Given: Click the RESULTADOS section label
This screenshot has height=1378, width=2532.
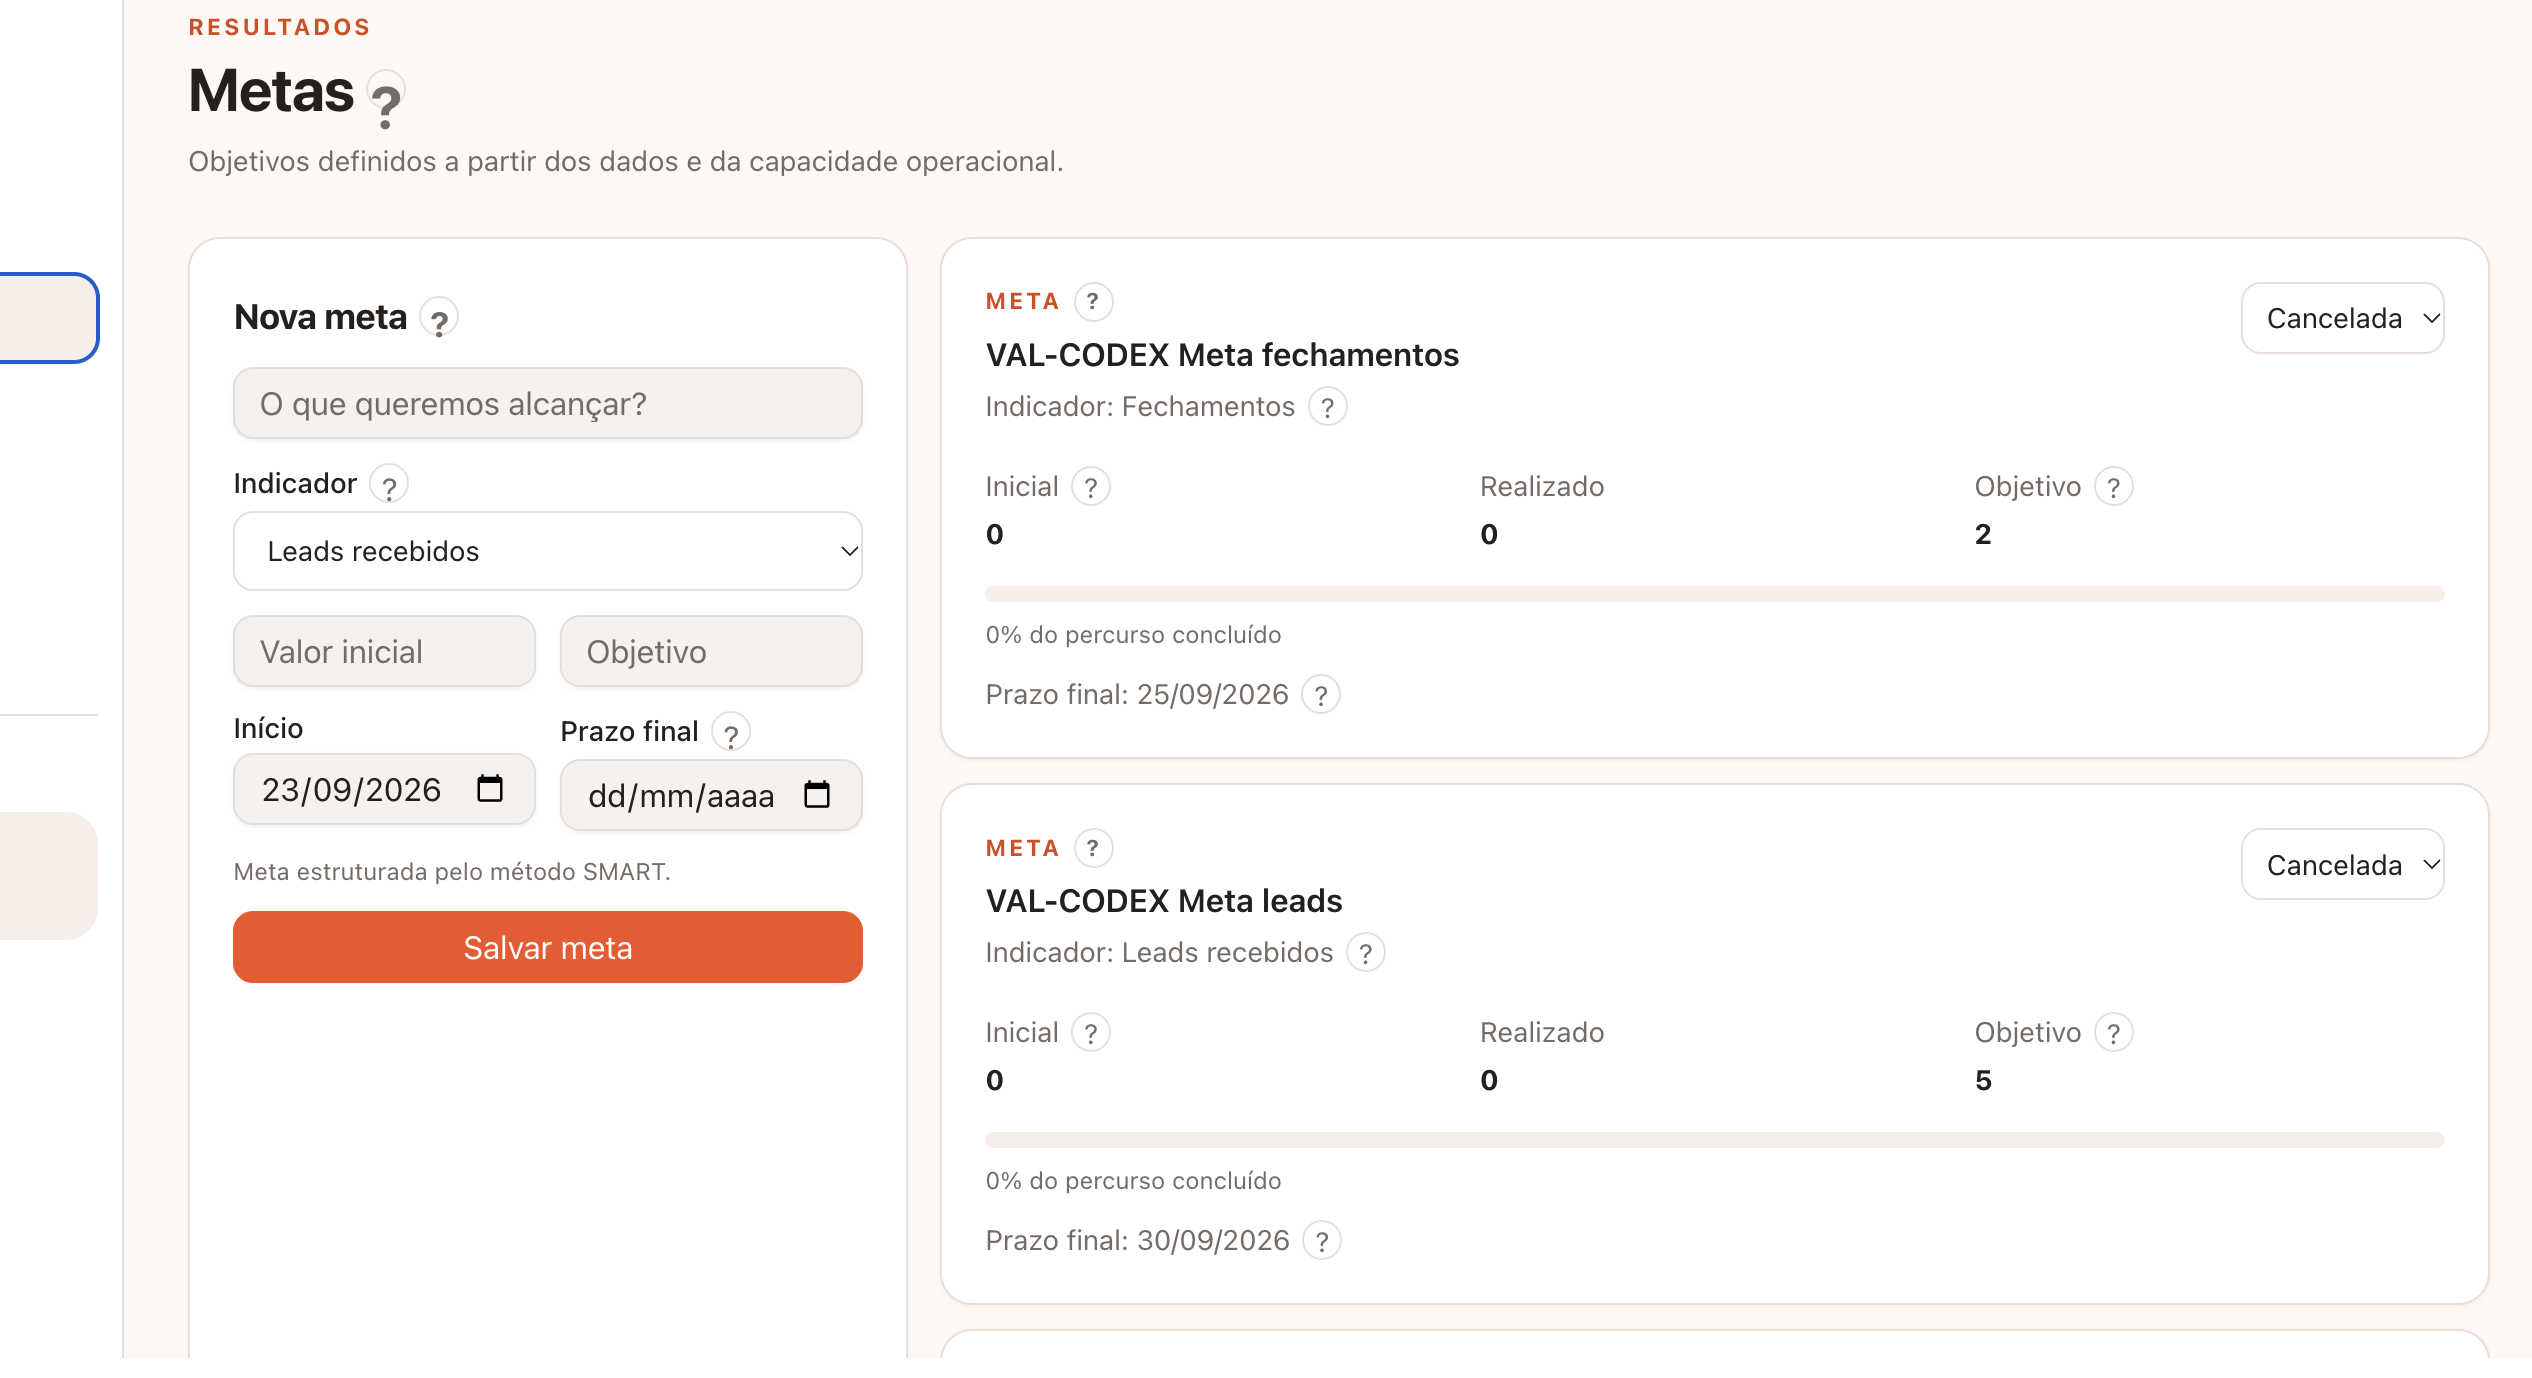Looking at the screenshot, I should point(280,27).
